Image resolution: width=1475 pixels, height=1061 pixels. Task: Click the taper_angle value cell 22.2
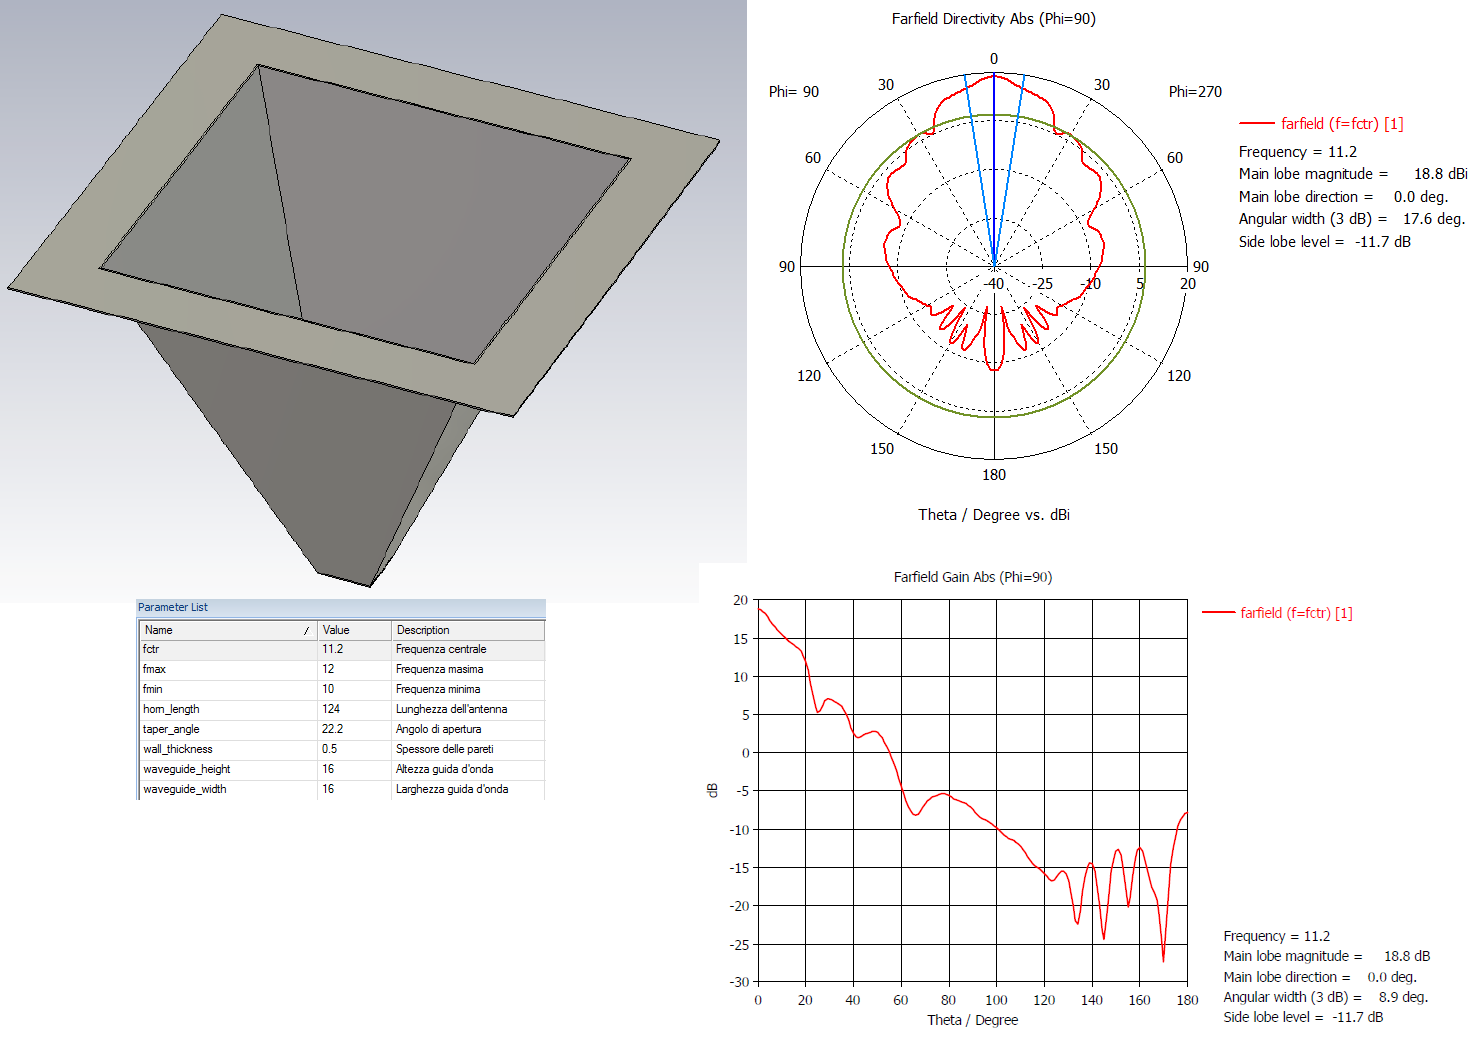pyautogui.click(x=354, y=729)
